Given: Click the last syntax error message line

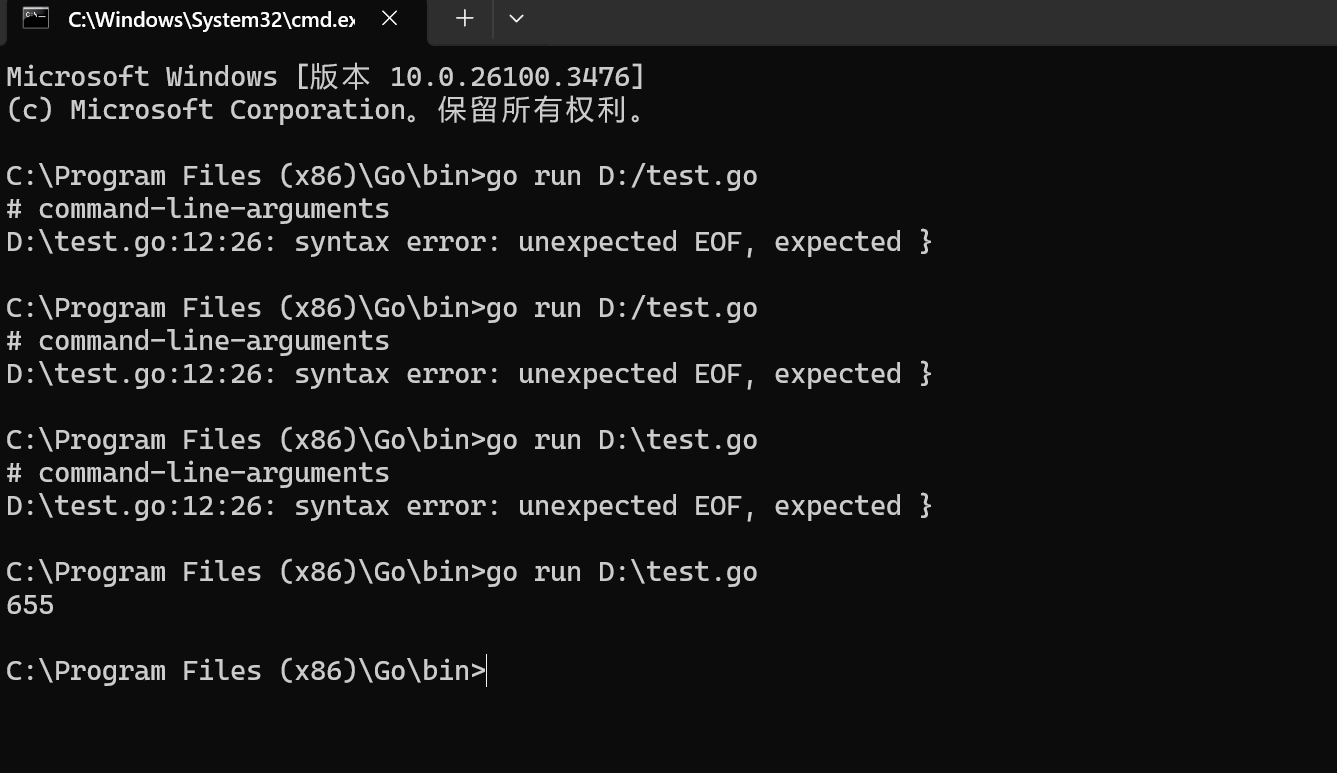Looking at the screenshot, I should click(x=470, y=506).
